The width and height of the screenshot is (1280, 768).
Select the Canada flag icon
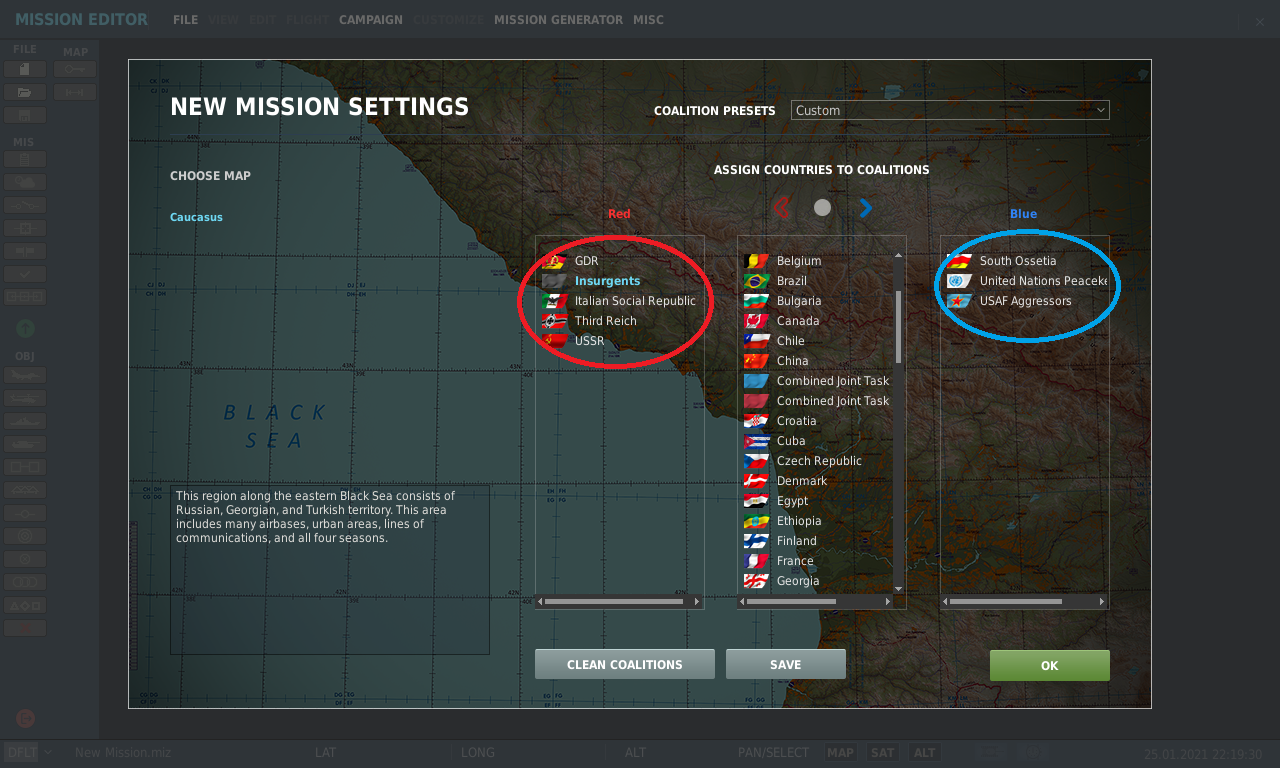pyautogui.click(x=757, y=321)
